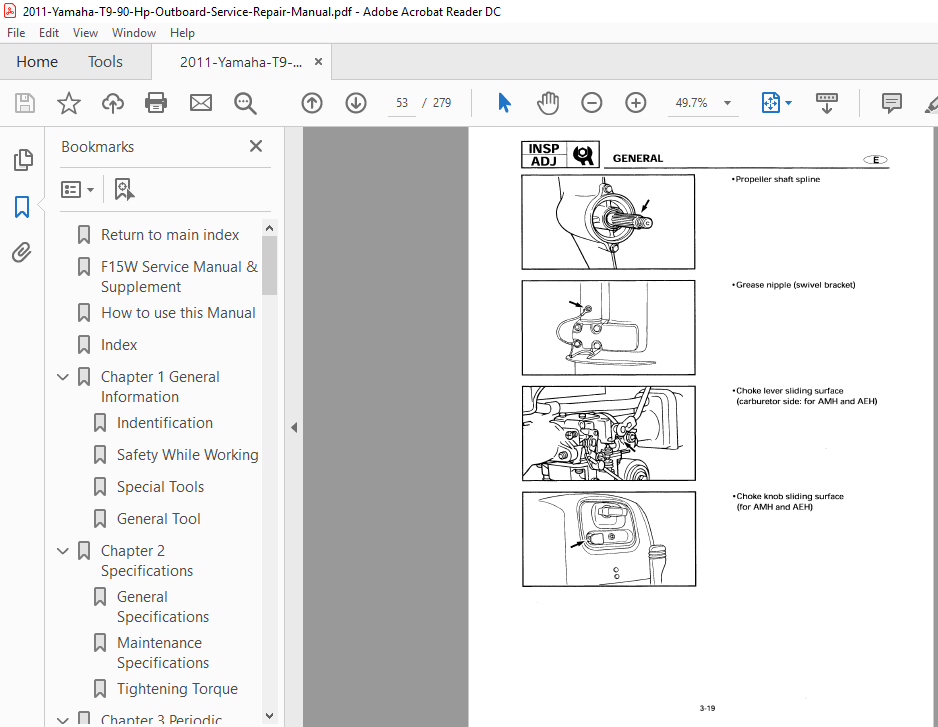Open Return to main index bookmark

tap(170, 235)
